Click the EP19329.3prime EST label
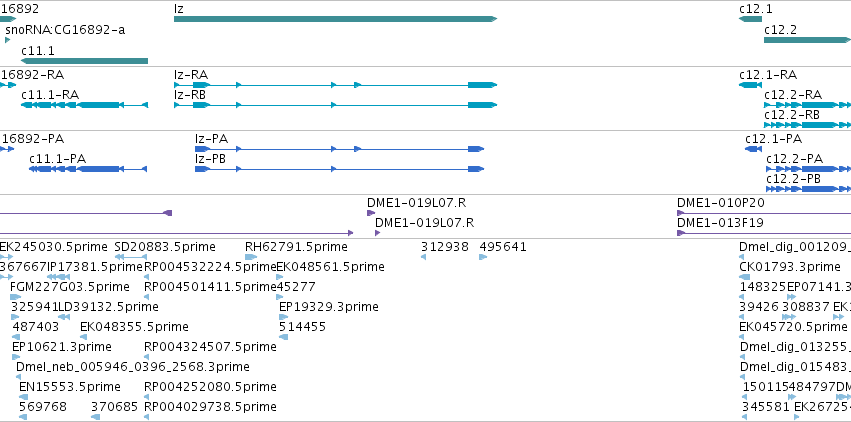This screenshot has width=851, height=422. point(329,307)
